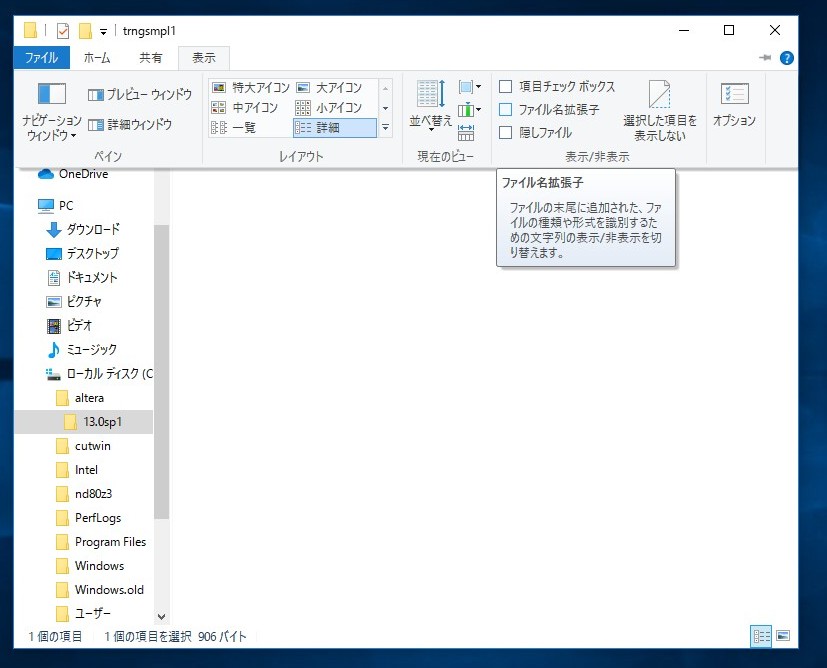Select Local Disk (ローカル ディスク) C
This screenshot has width=827, height=668.
click(99, 374)
